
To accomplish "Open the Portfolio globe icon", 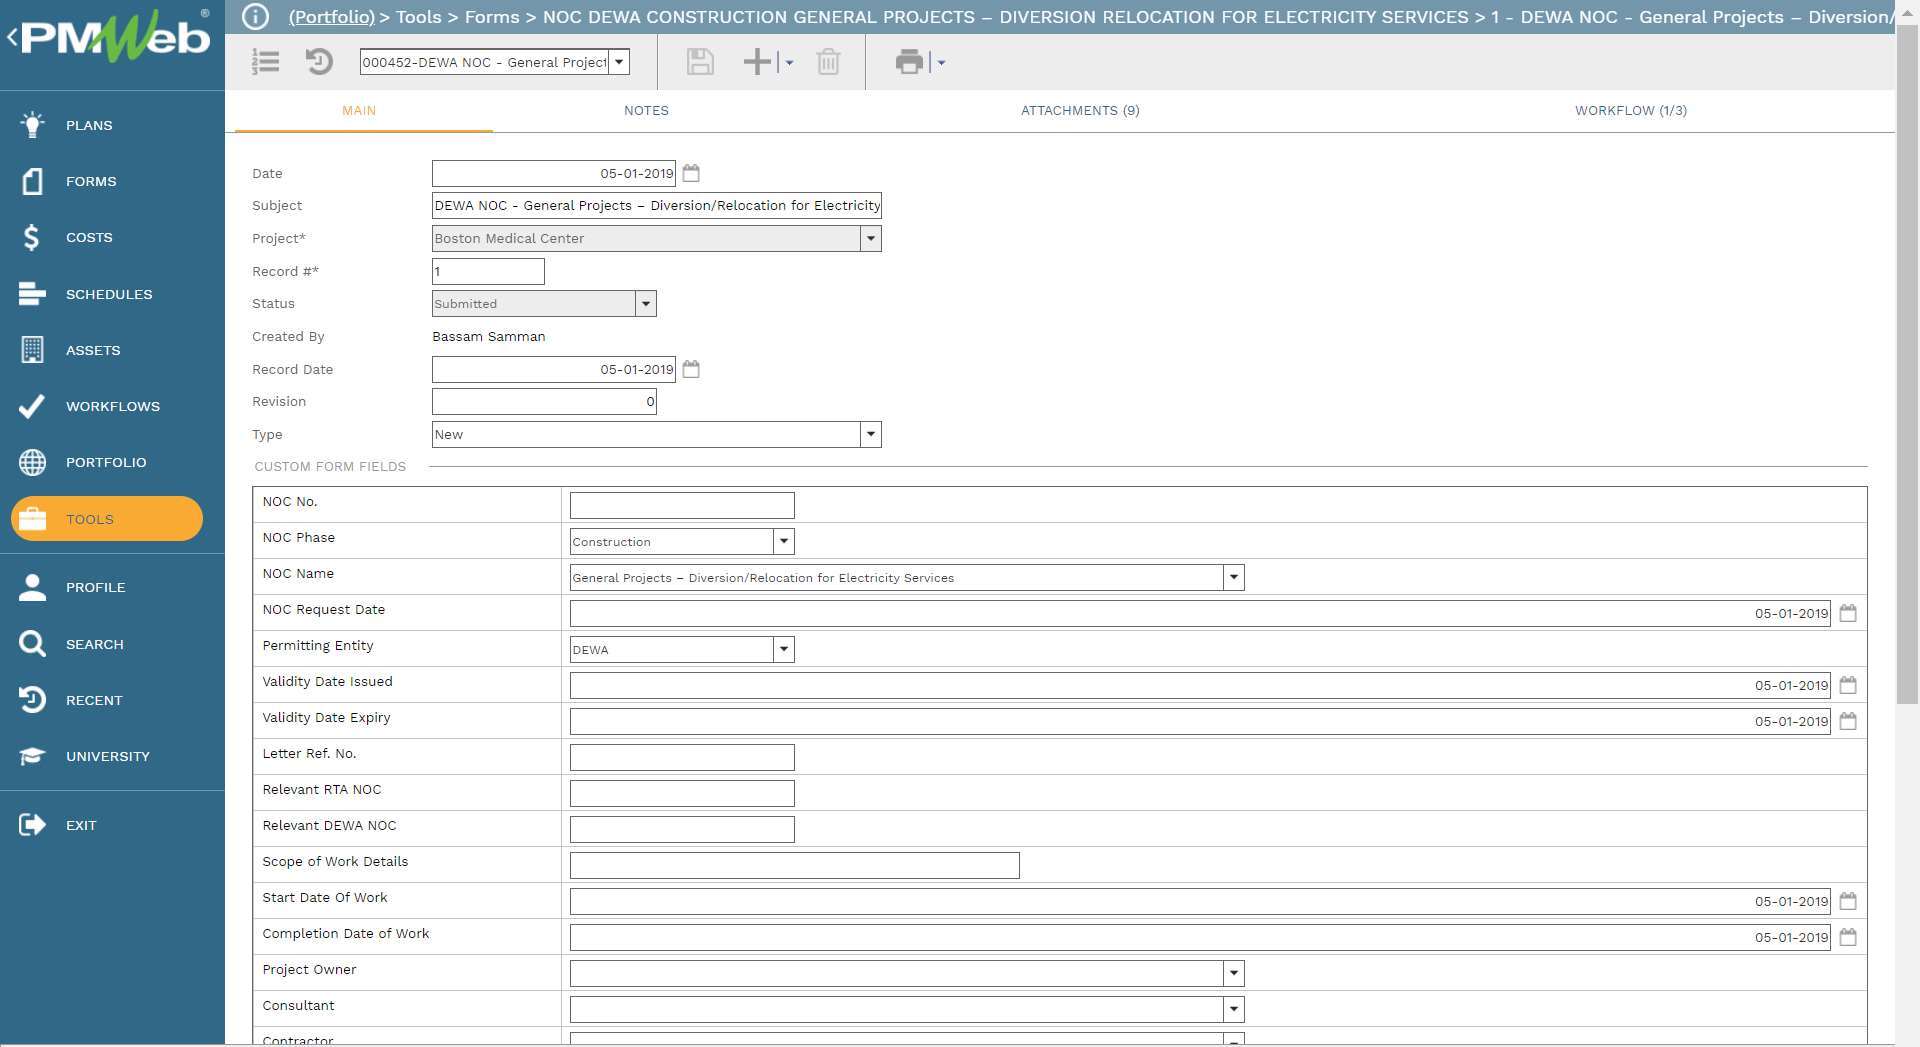I will [32, 462].
